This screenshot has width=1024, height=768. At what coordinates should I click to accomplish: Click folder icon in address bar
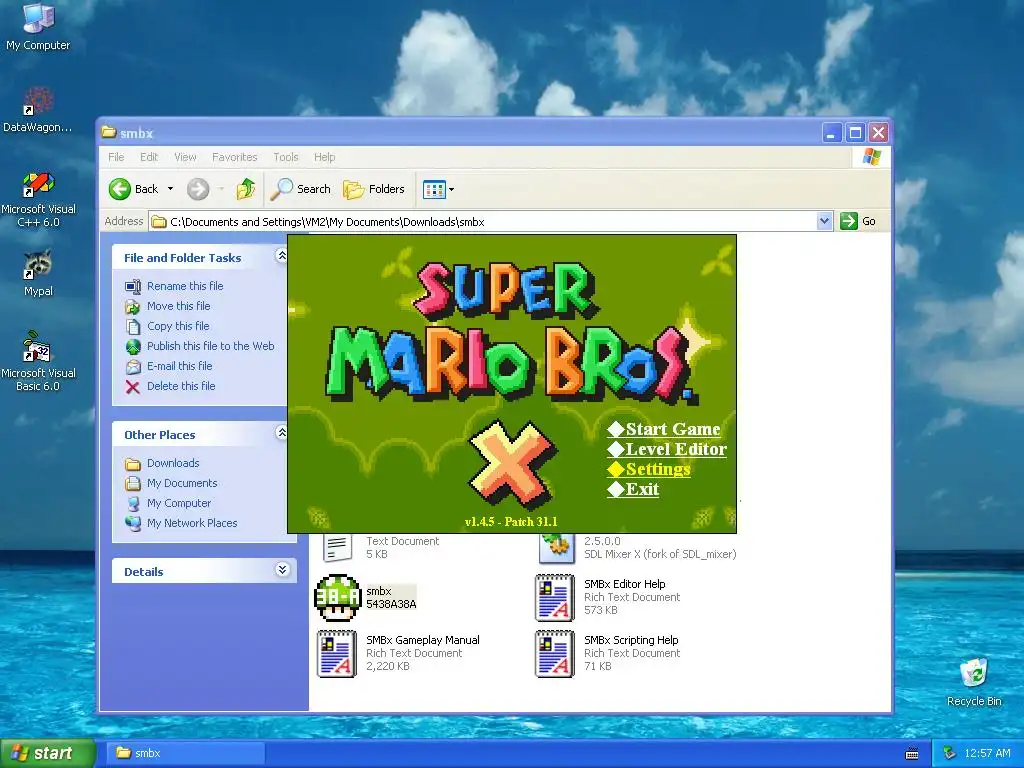point(159,222)
